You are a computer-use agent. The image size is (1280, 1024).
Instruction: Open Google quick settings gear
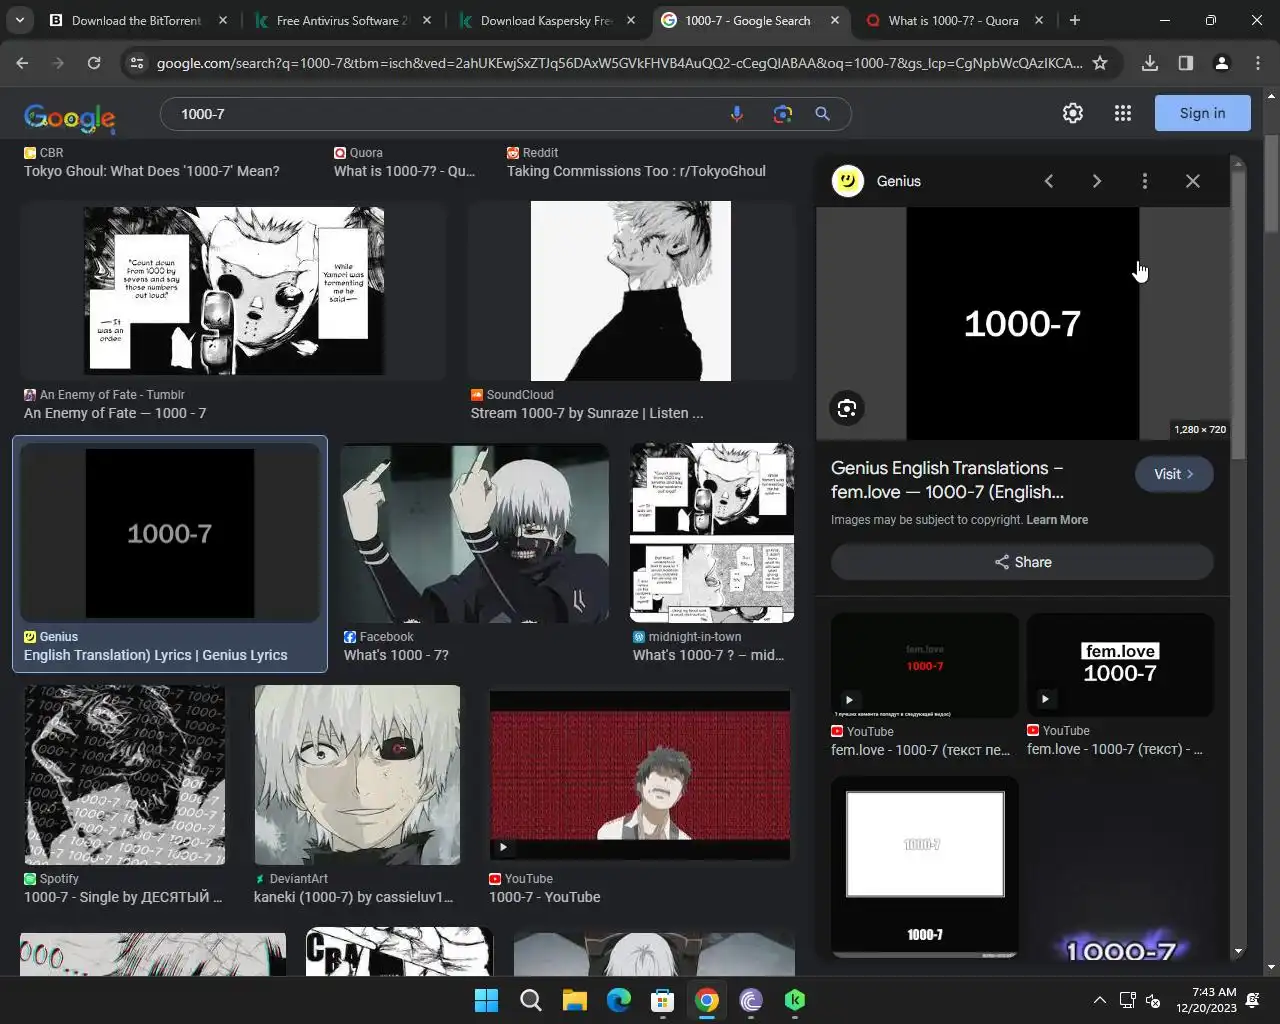1073,113
